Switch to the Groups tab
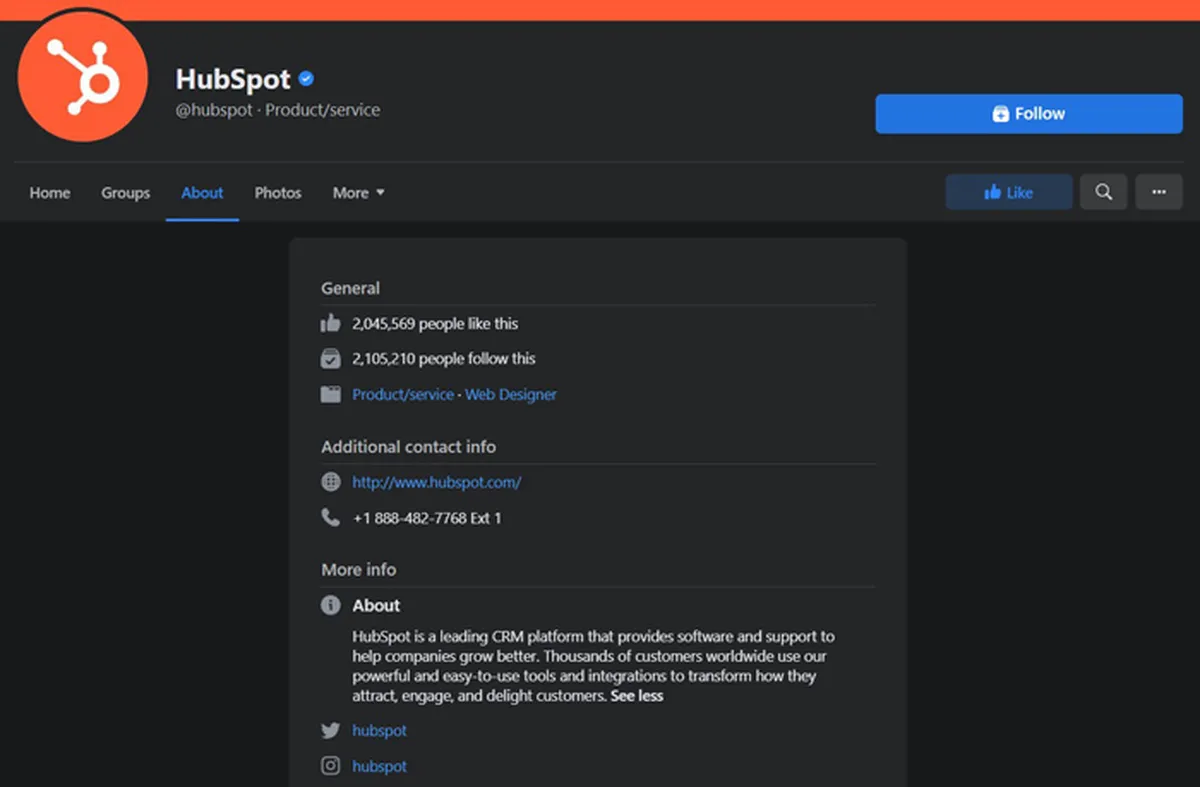This screenshot has width=1200, height=787. (126, 193)
